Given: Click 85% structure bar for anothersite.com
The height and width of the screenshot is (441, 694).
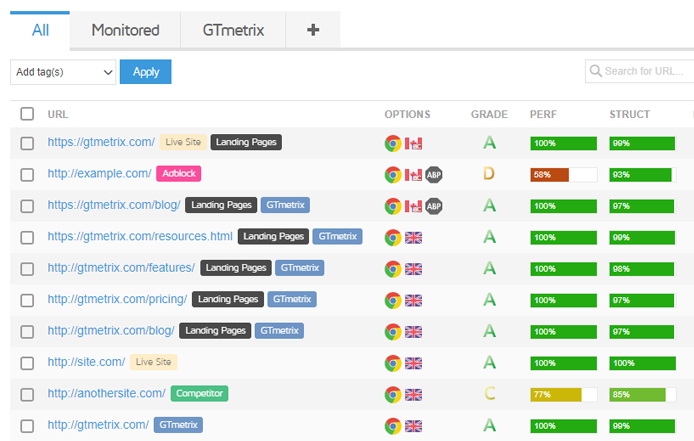Looking at the screenshot, I should coord(642,395).
